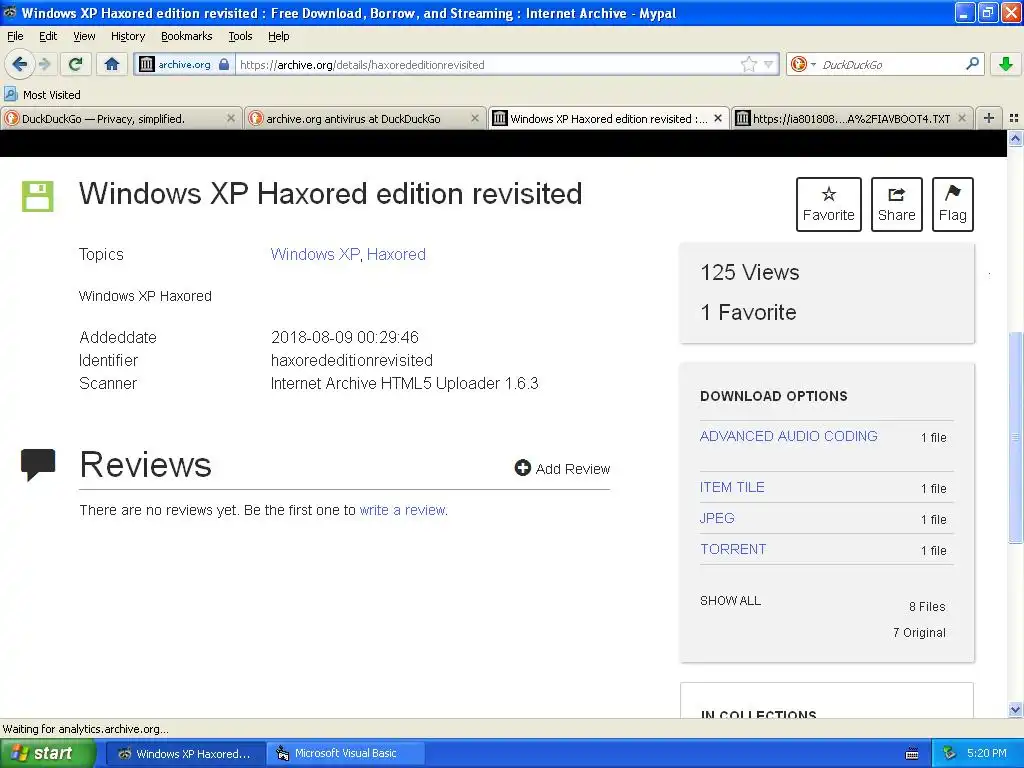Image resolution: width=1024 pixels, height=768 pixels.
Task: Favorite this item with the star button
Action: point(828,204)
